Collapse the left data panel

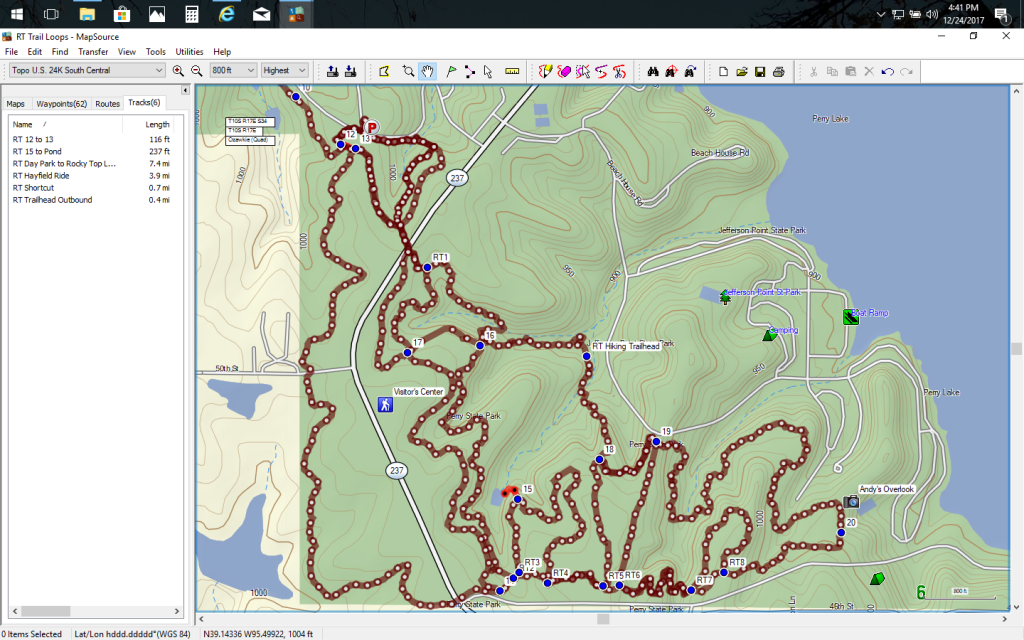185,90
